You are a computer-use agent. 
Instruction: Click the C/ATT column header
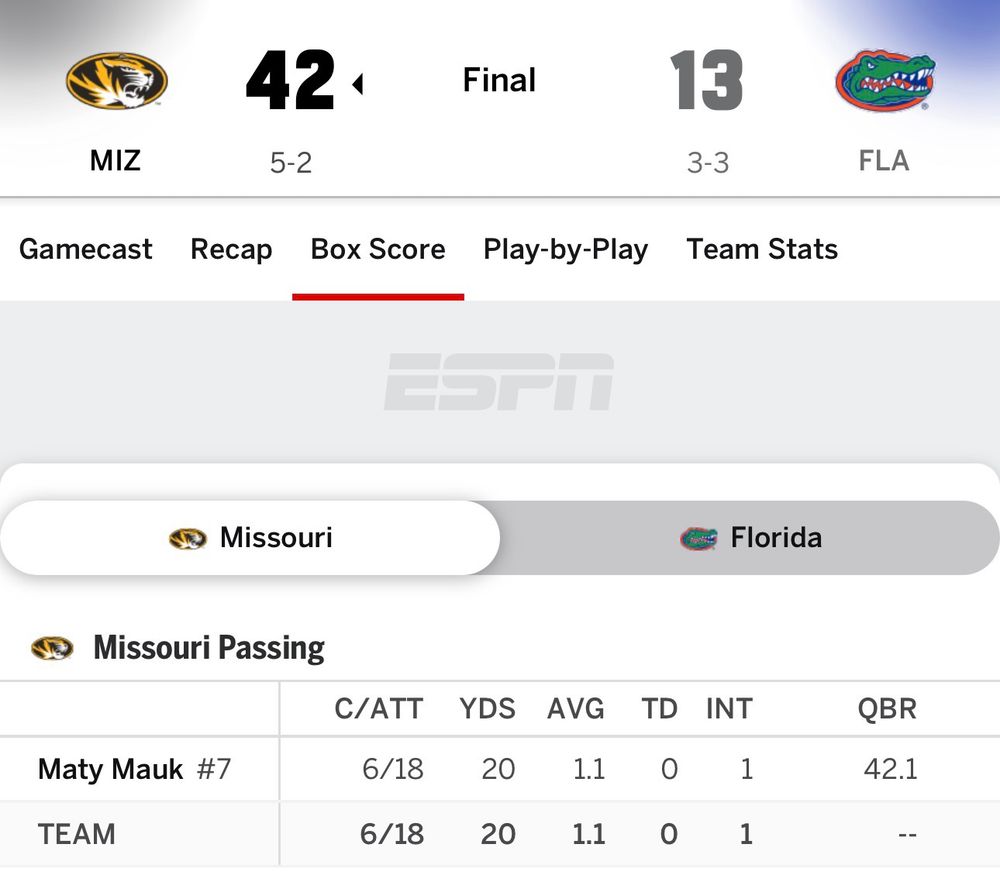378,709
